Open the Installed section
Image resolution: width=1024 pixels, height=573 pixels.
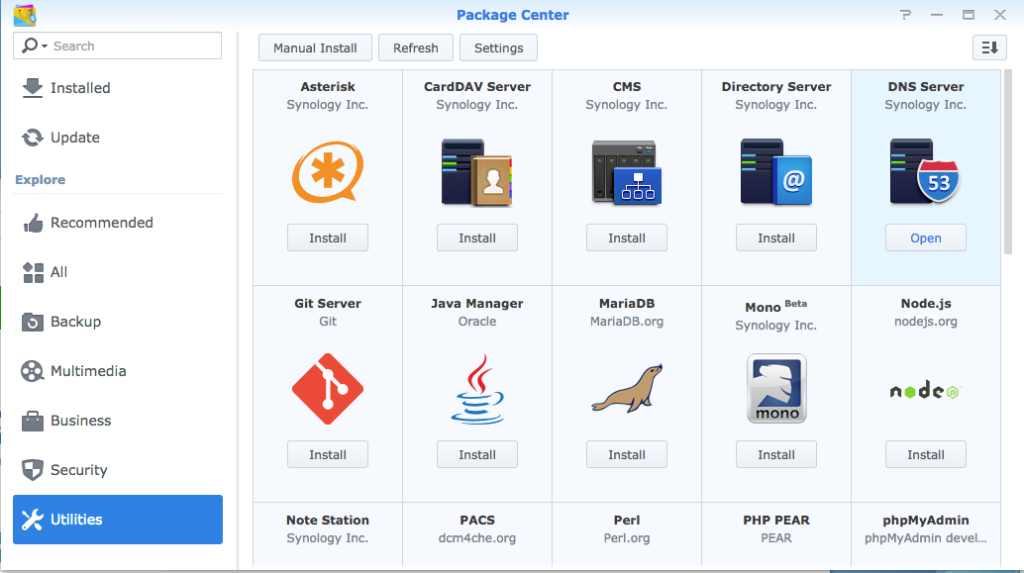(118, 88)
